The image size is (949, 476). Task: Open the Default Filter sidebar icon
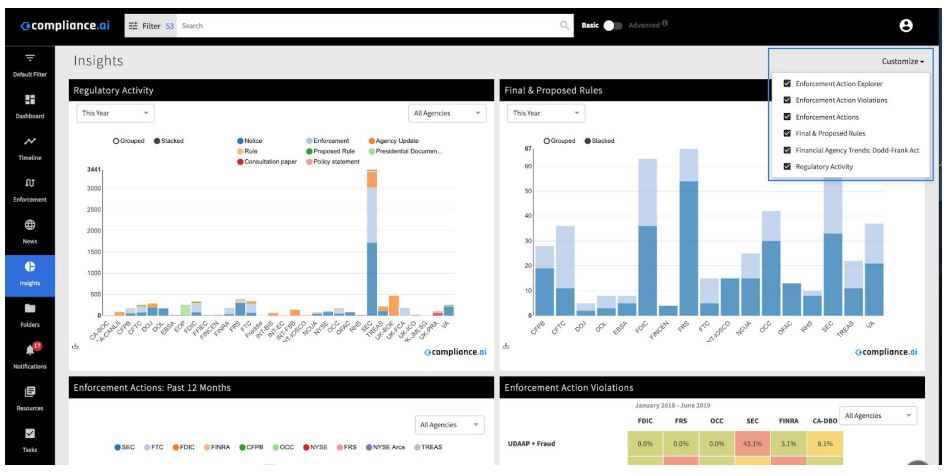point(30,59)
